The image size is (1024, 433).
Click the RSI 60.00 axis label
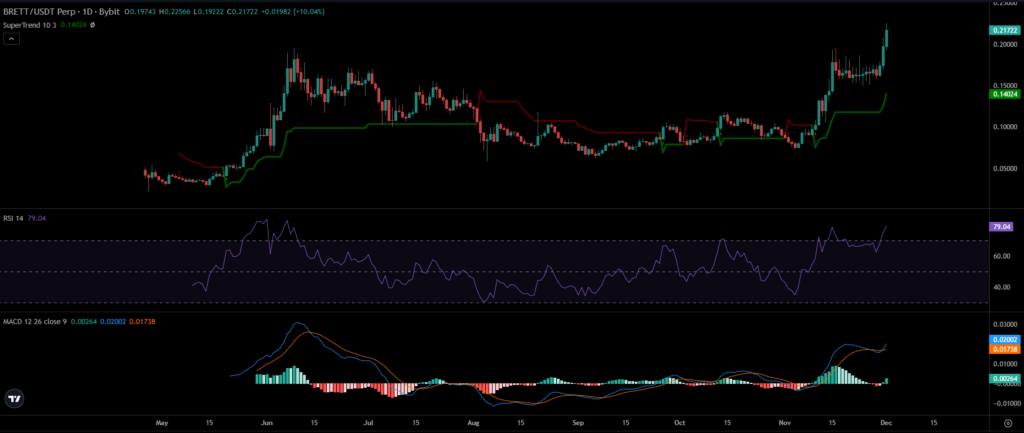1002,256
